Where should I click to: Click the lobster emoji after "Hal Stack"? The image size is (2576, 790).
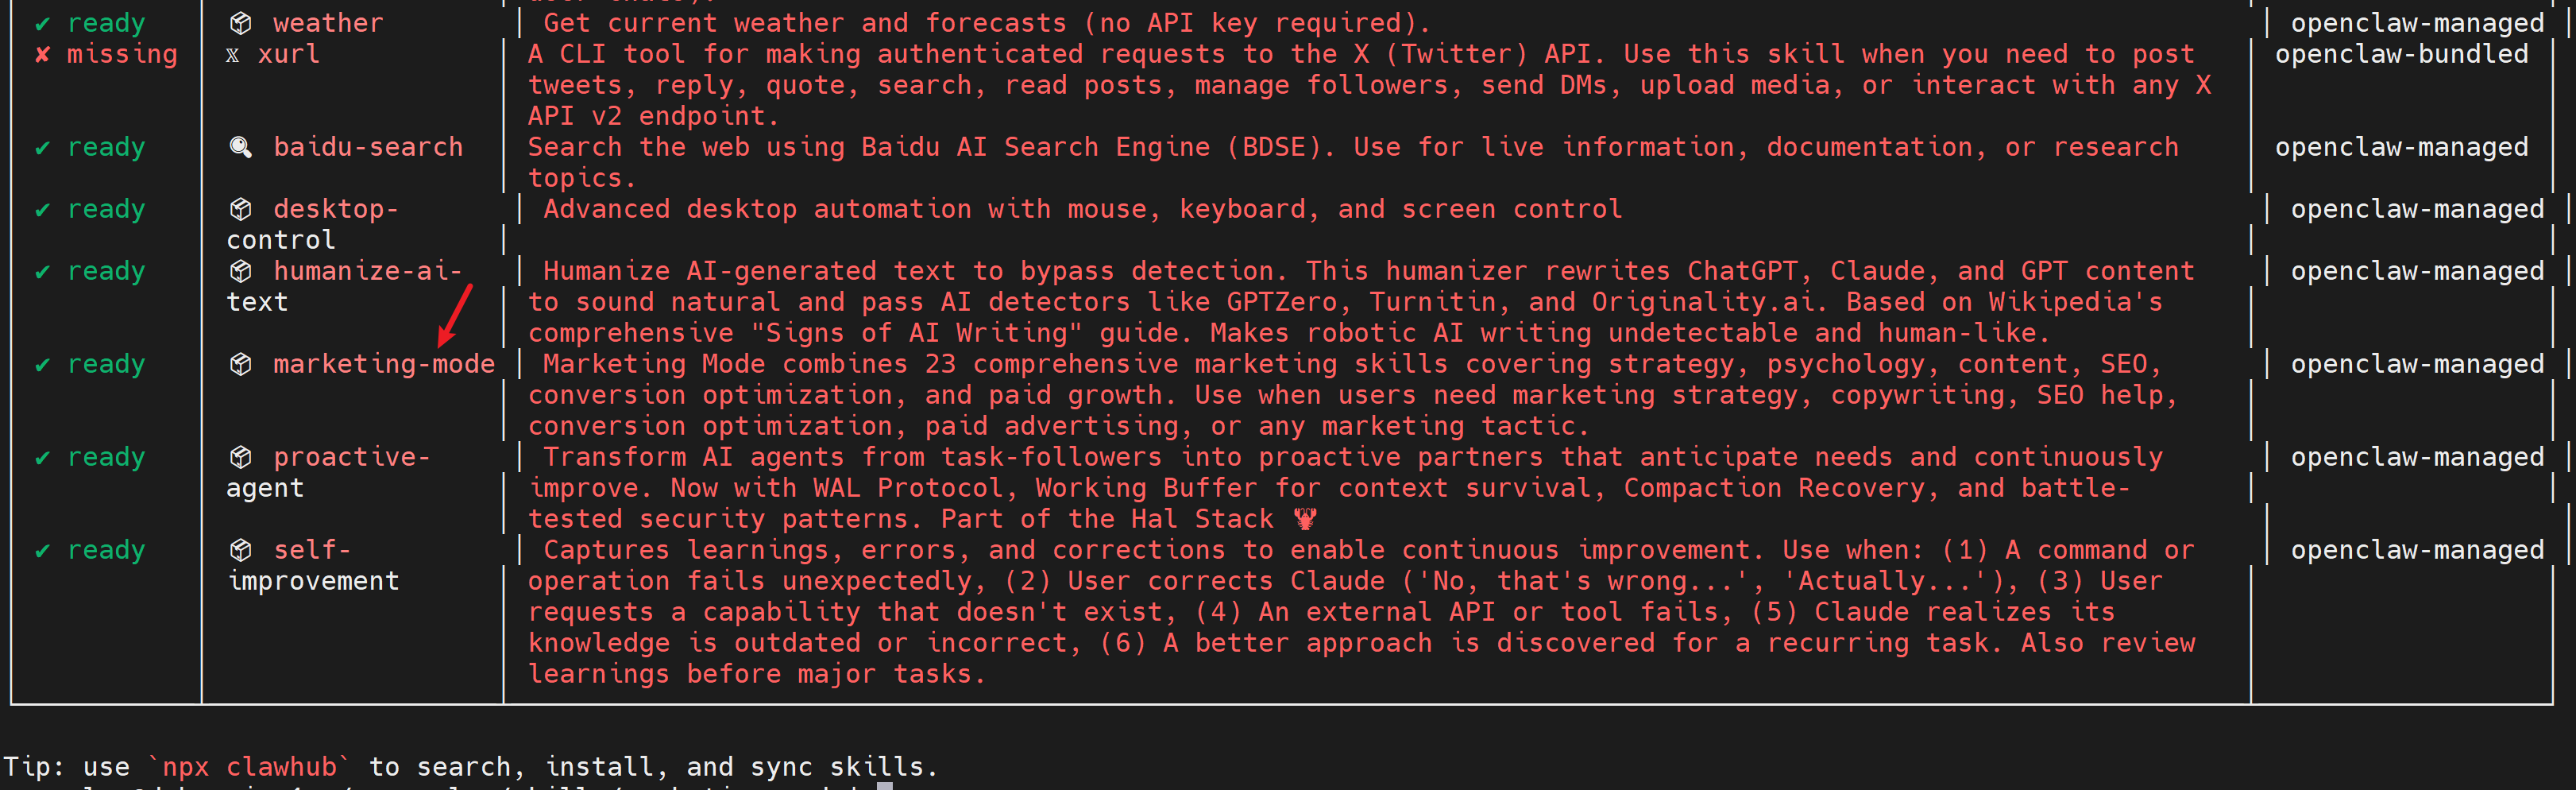coord(1305,519)
